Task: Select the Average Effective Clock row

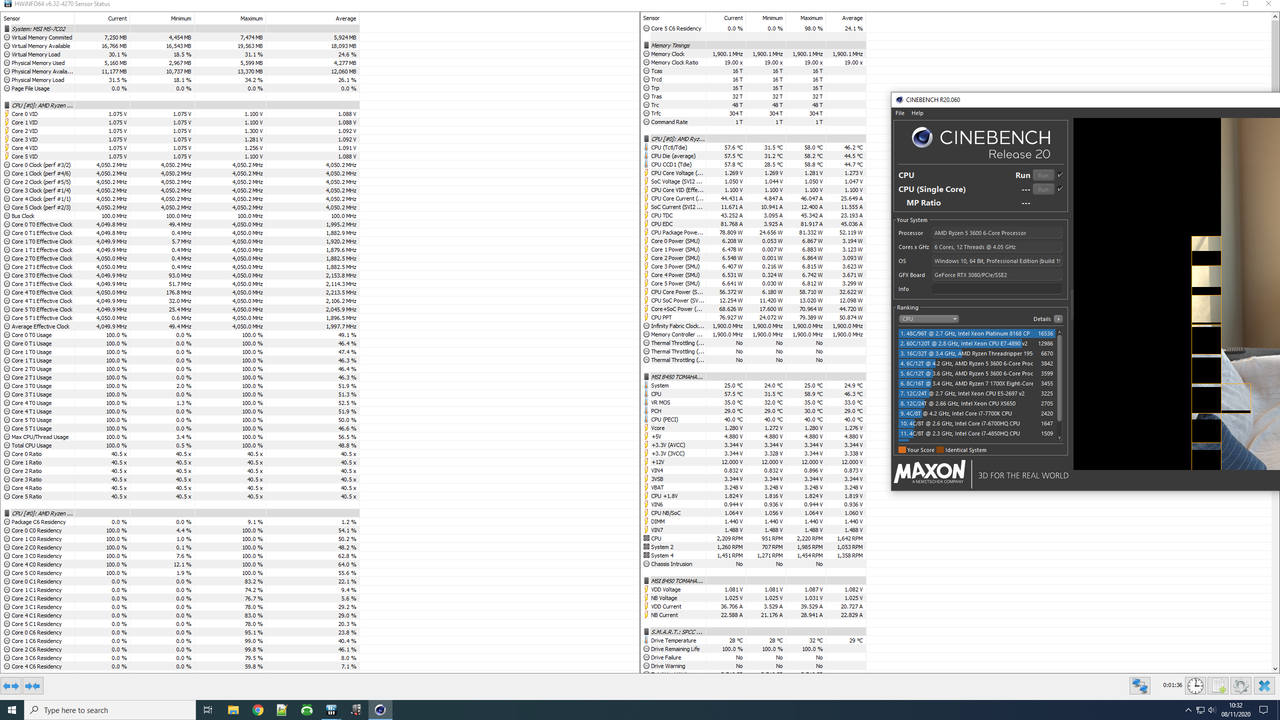Action: (180, 326)
